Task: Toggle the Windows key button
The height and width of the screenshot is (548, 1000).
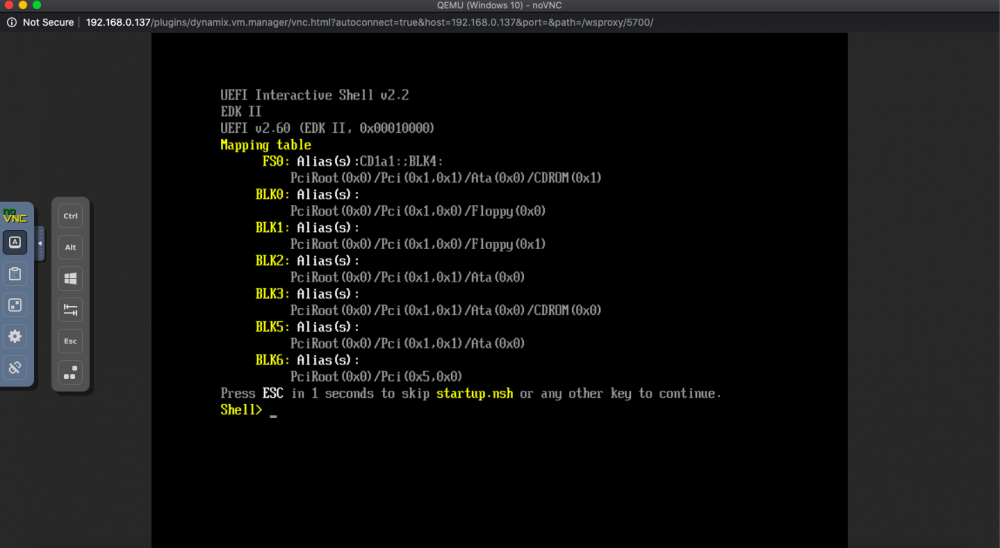Action: pos(70,279)
